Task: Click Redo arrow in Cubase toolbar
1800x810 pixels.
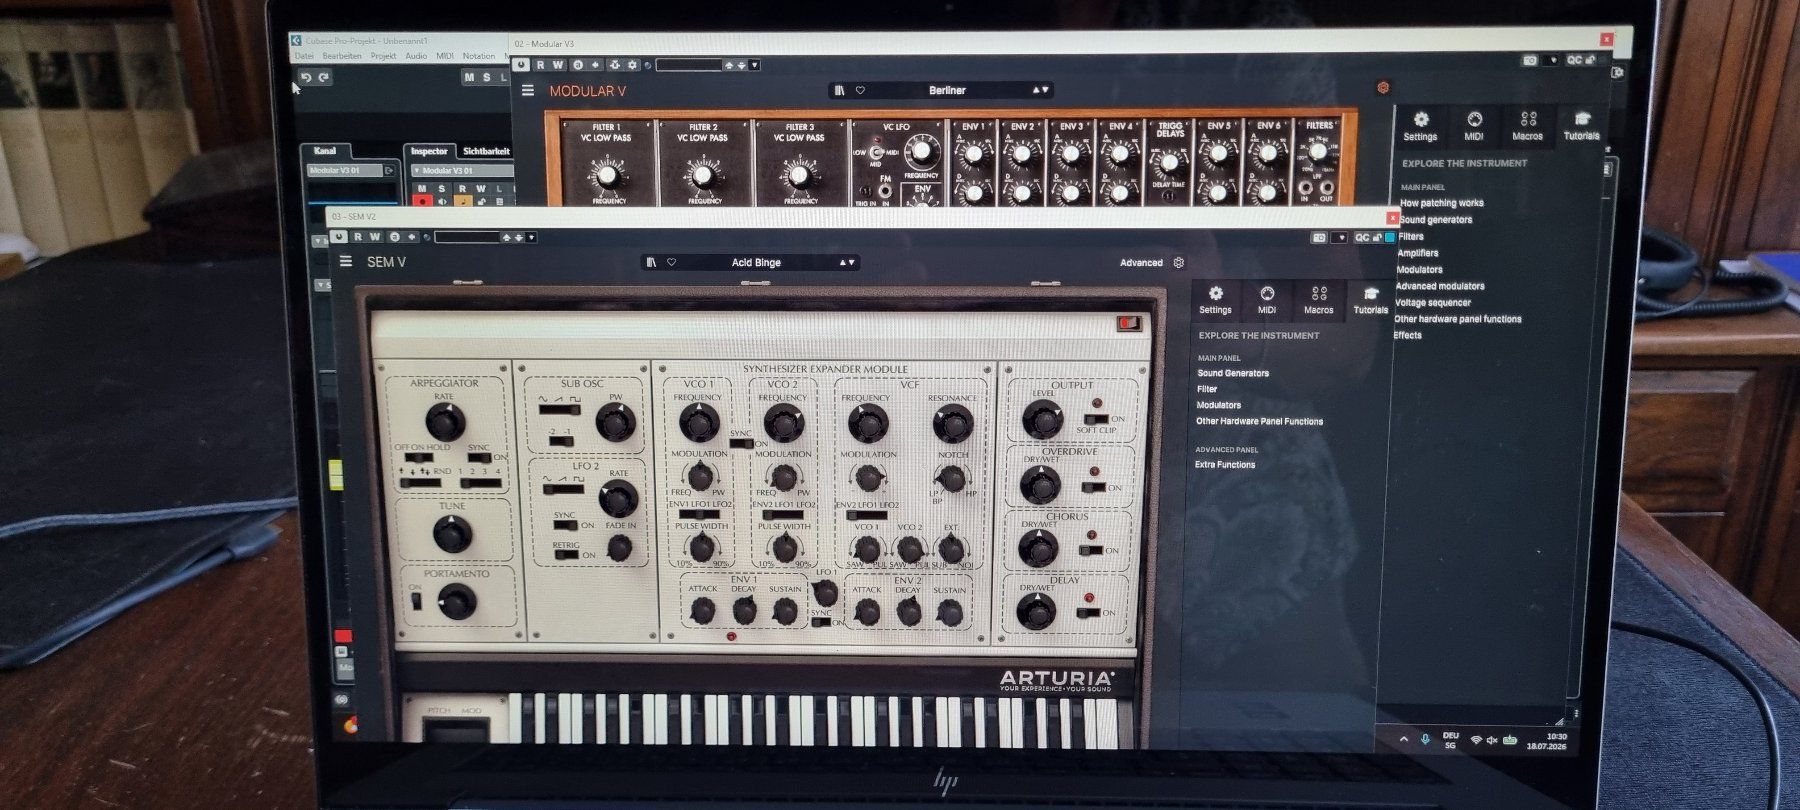Action: (324, 77)
